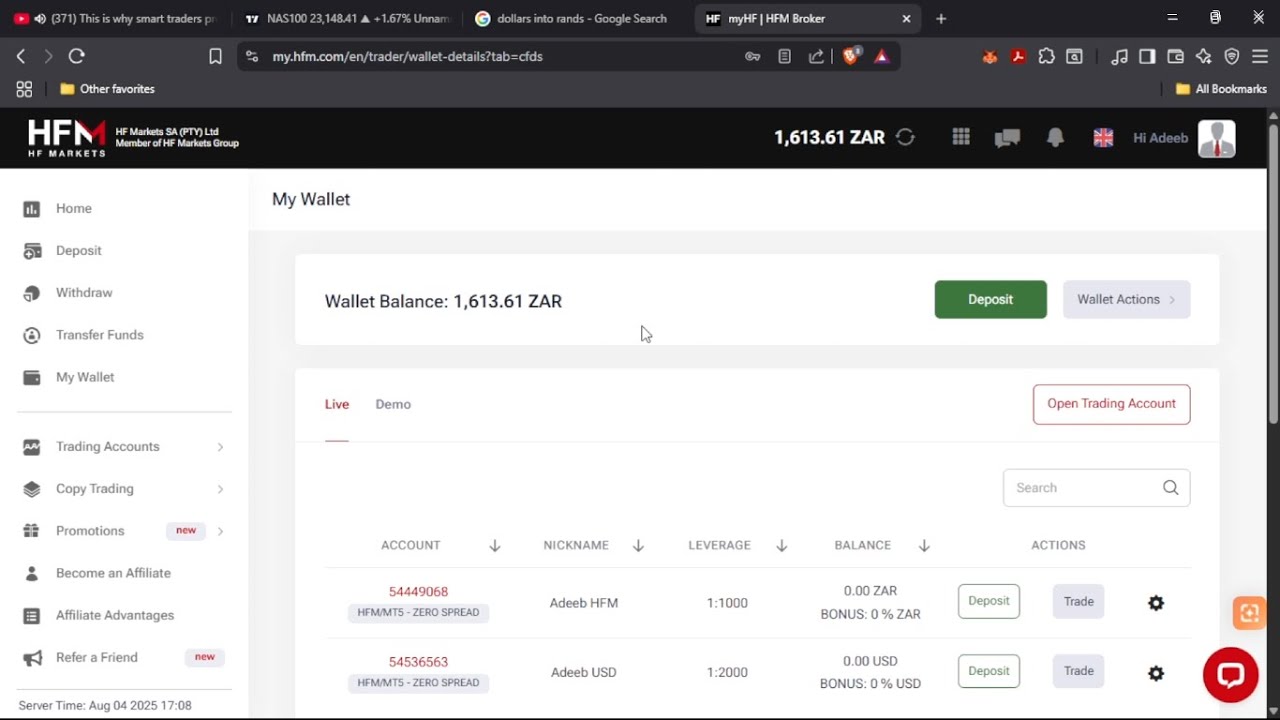Open a new browser tab
The width and height of the screenshot is (1280, 720).
[941, 18]
